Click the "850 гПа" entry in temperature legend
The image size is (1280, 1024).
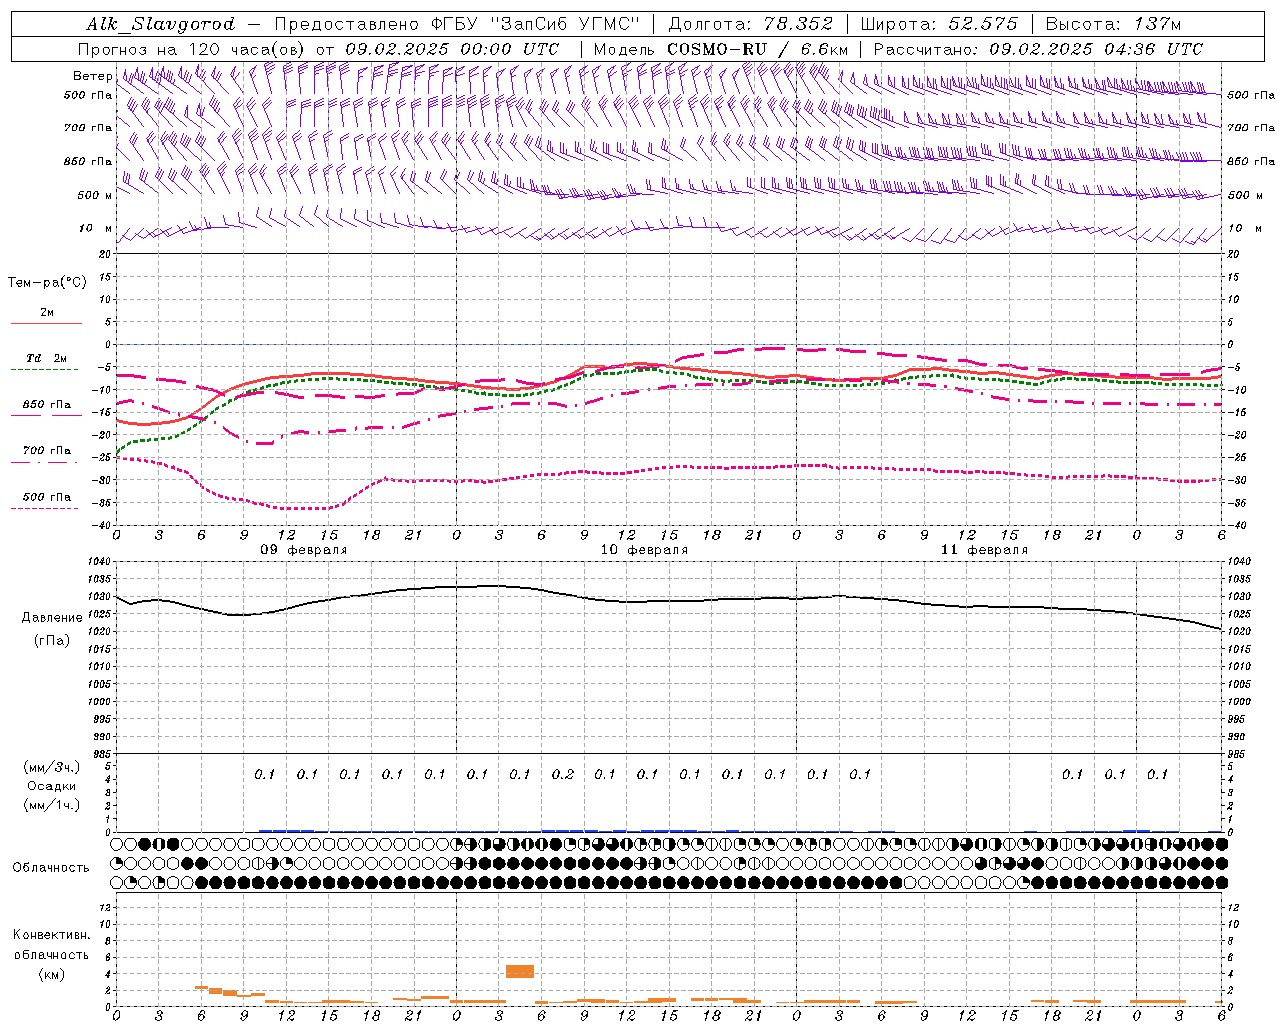(x=47, y=405)
